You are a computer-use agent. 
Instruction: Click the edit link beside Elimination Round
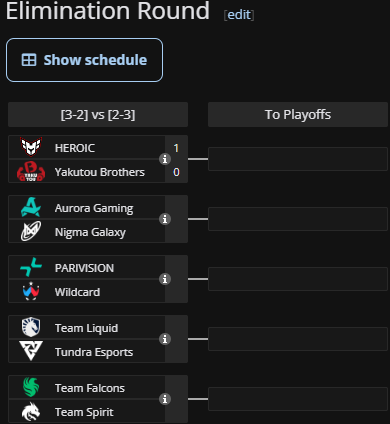pyautogui.click(x=239, y=15)
